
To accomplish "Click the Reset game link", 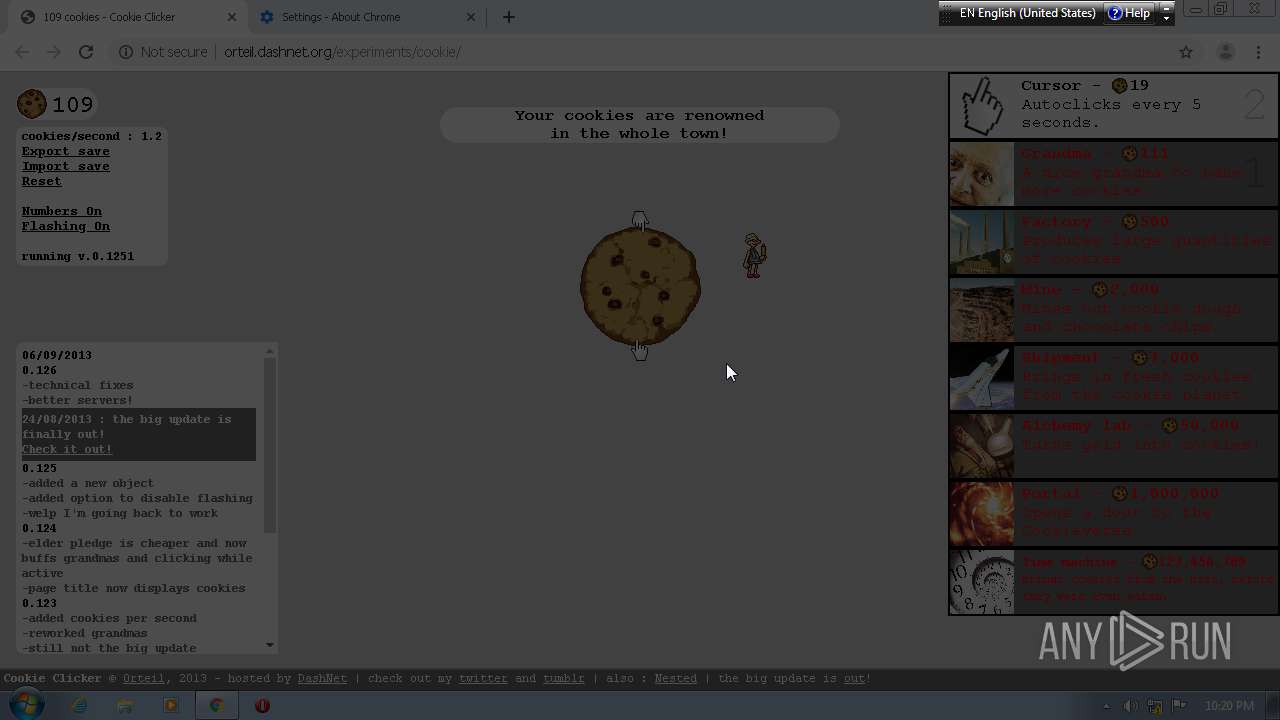I will pos(42,181).
